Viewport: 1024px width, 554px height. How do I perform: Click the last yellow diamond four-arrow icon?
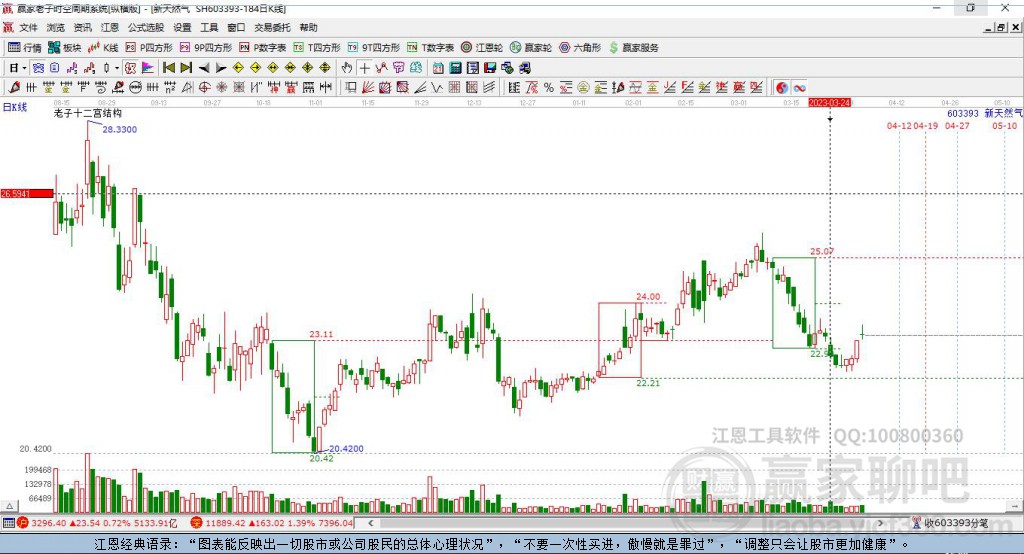tap(325, 68)
